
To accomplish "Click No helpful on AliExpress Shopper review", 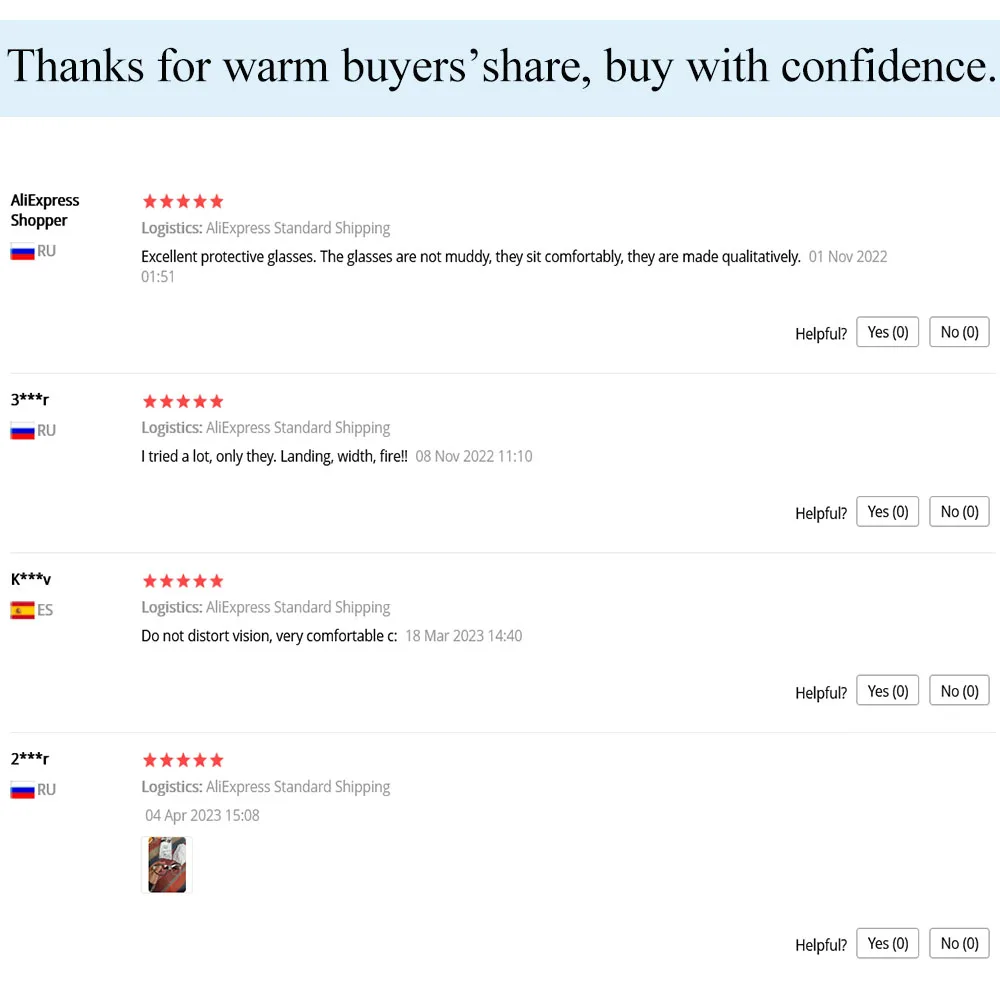I will pyautogui.click(x=959, y=332).
